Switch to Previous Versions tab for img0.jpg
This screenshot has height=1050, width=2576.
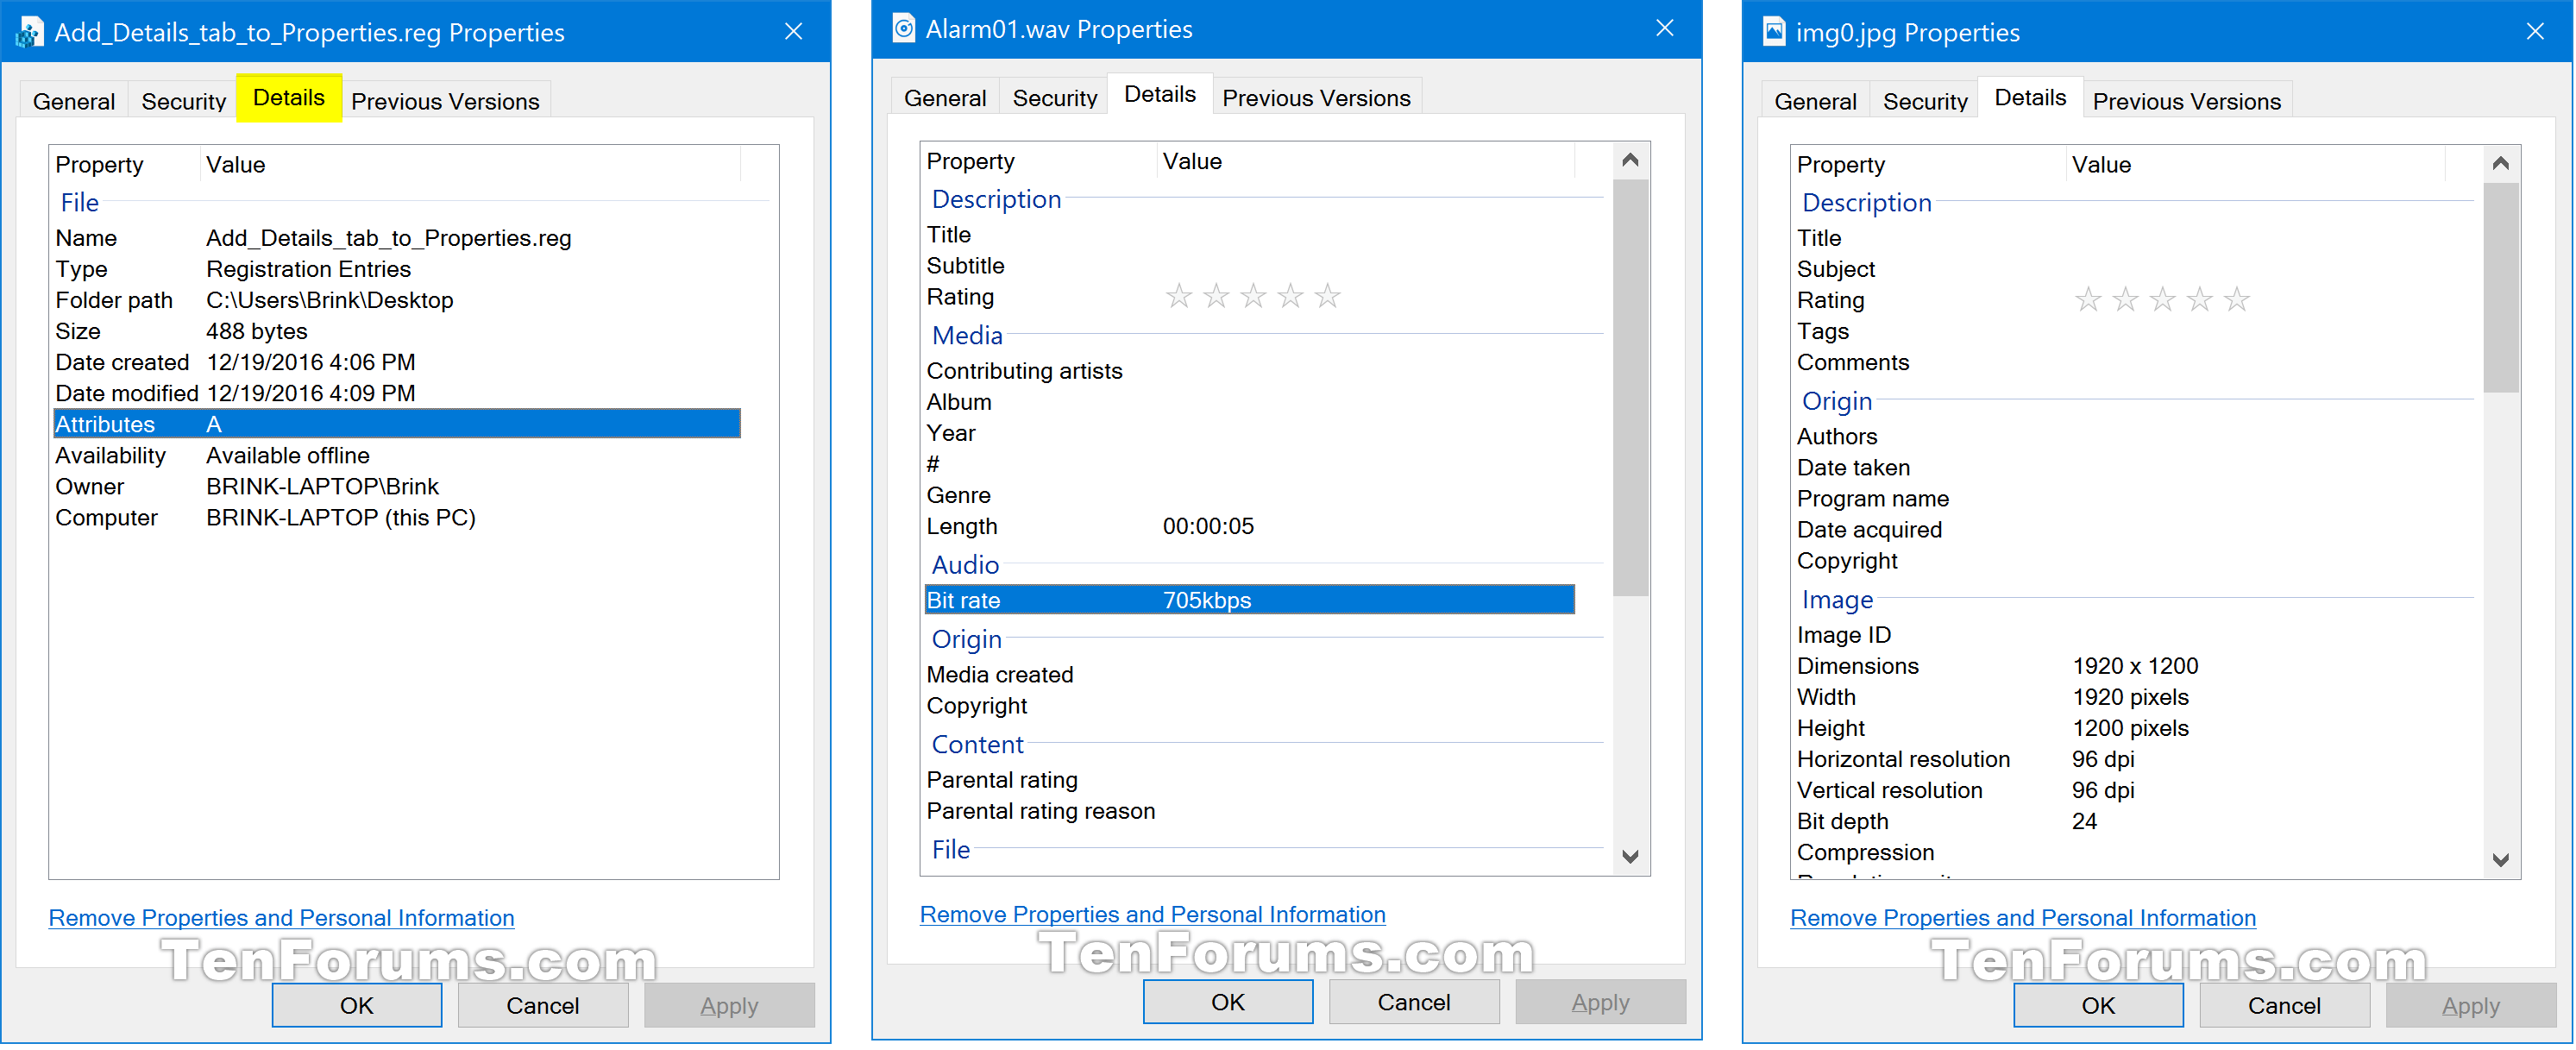pyautogui.click(x=2186, y=100)
